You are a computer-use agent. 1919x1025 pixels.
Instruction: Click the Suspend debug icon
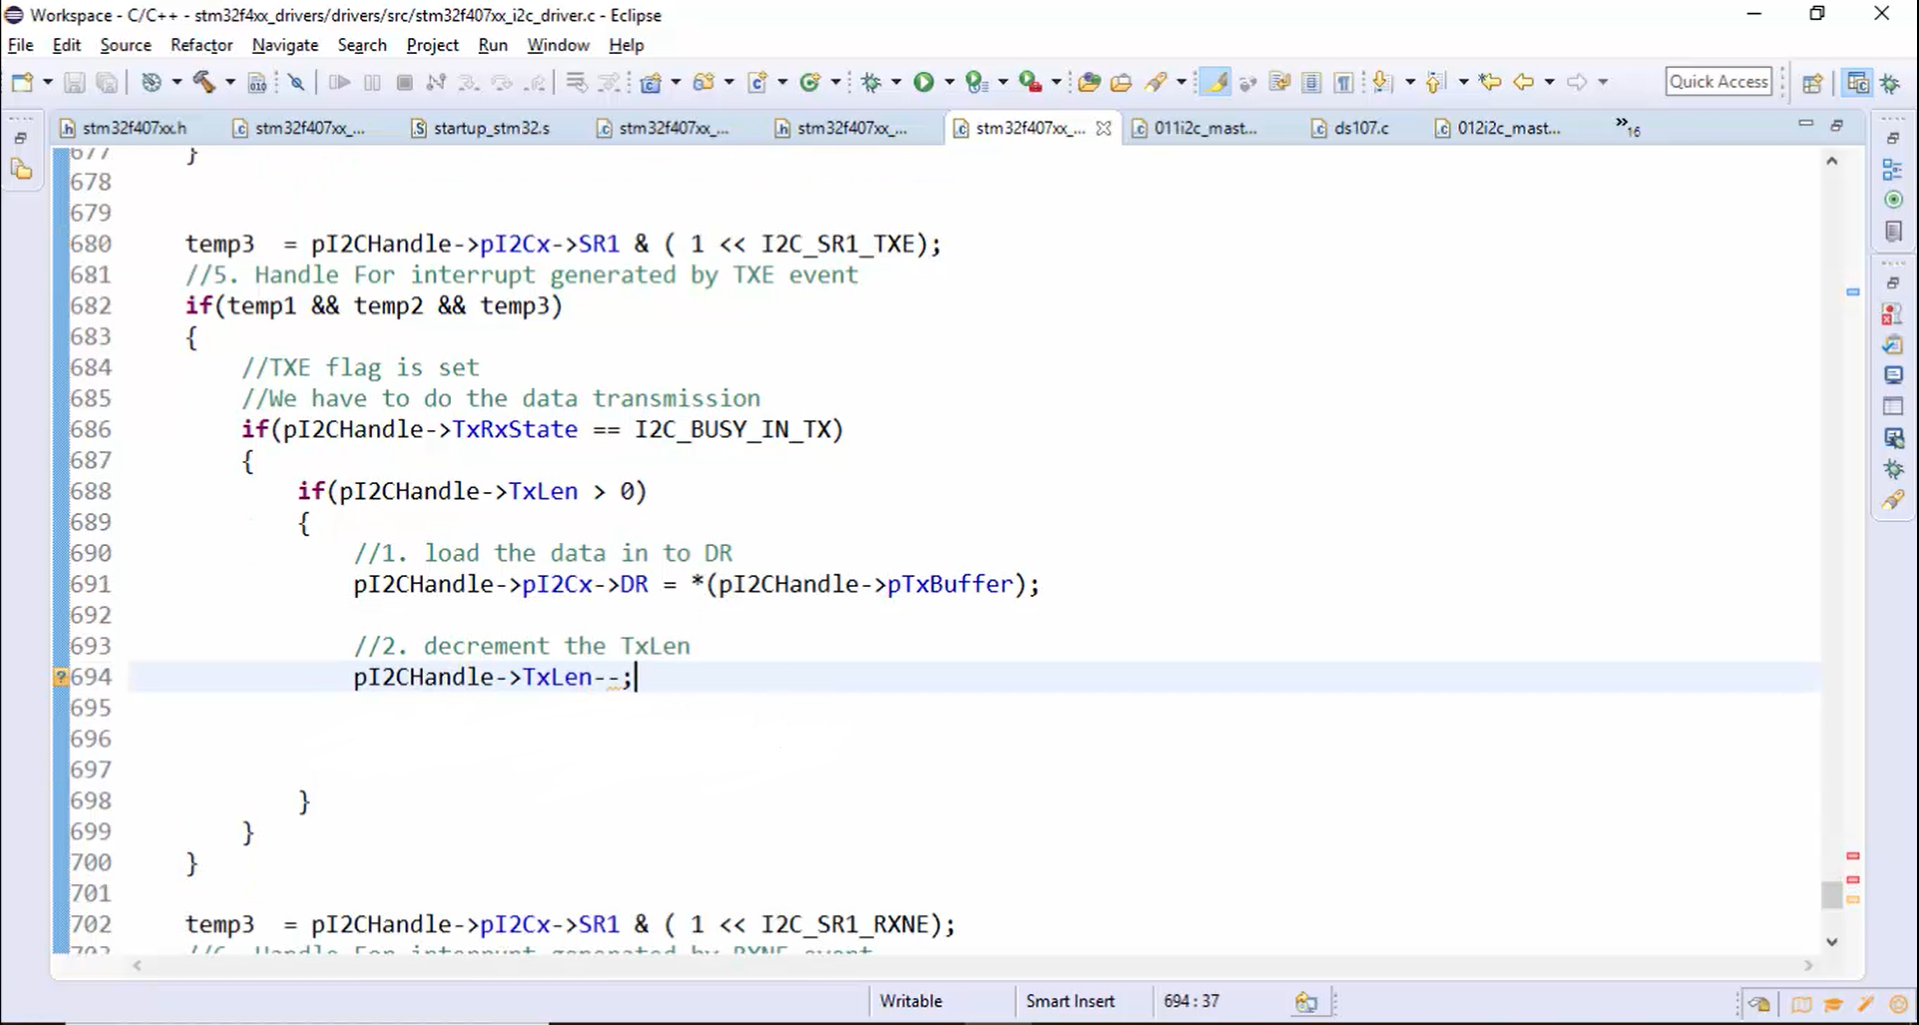pyautogui.click(x=372, y=82)
